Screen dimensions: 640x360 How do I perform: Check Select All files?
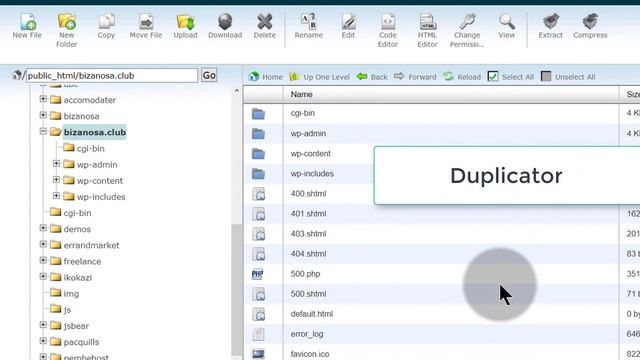point(511,77)
